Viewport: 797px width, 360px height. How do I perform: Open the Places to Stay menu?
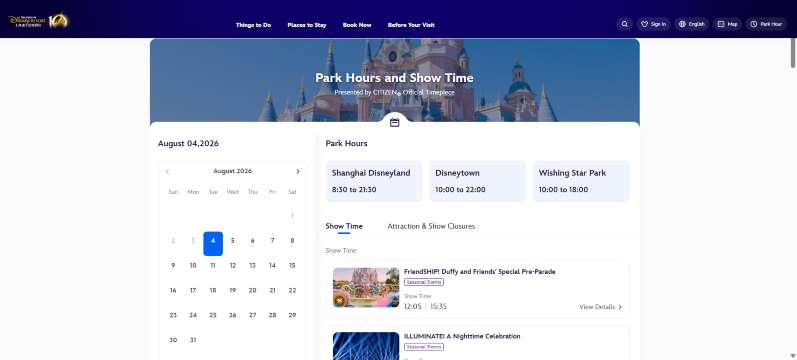tap(306, 25)
